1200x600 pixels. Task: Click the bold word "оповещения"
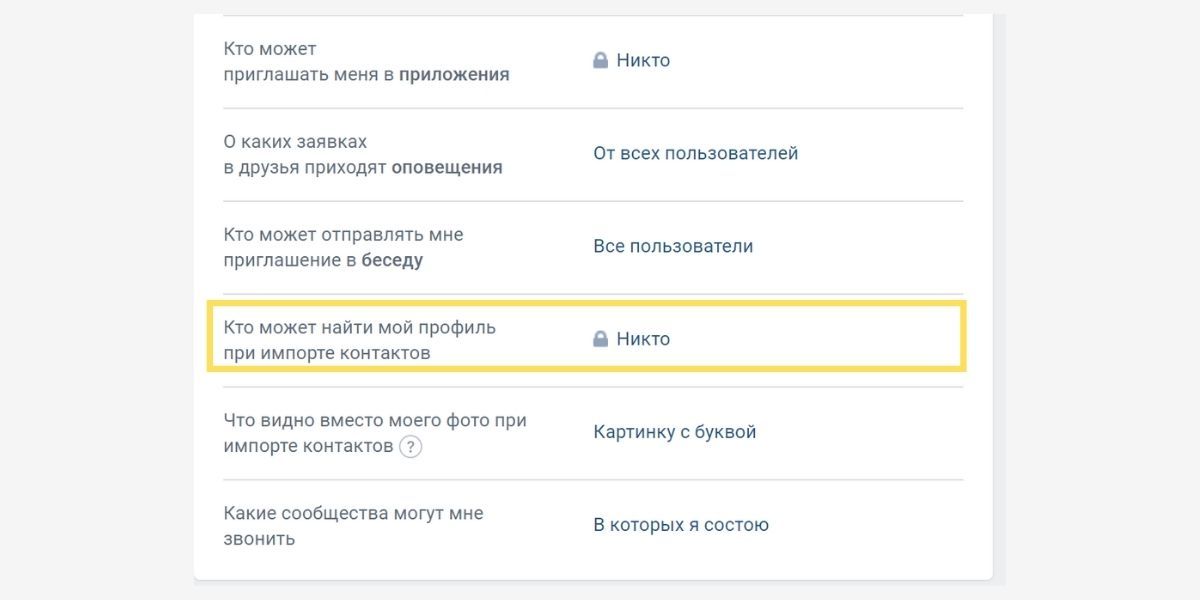pos(447,168)
